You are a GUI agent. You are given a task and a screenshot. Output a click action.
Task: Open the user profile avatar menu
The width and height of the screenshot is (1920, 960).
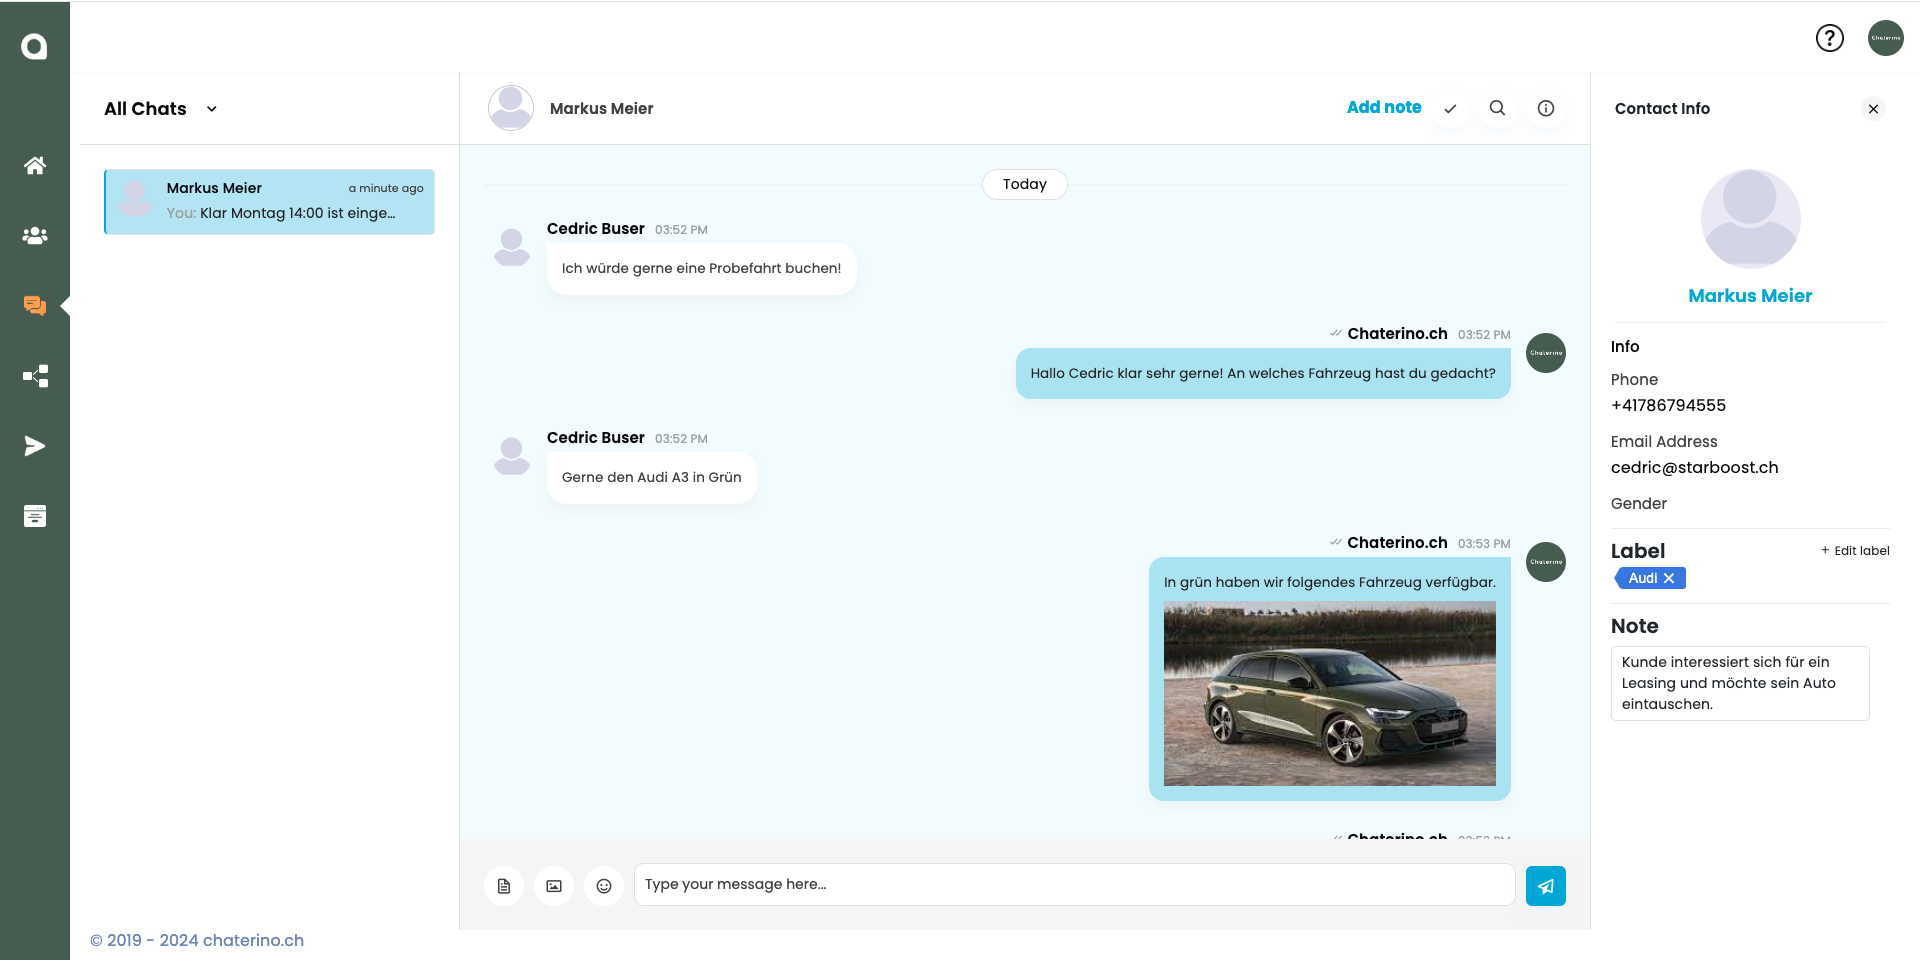[x=1885, y=38]
